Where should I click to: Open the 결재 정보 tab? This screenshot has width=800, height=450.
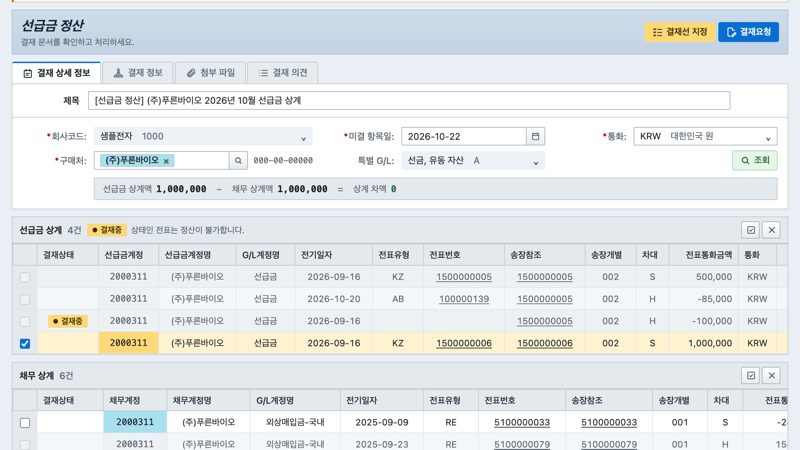click(138, 73)
